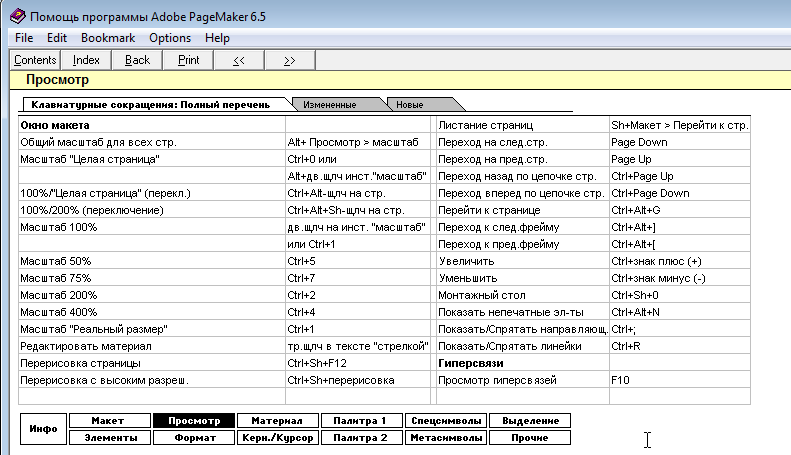Click the 'Ctrl+Sh+F12' shortcut cell
The image size is (791, 455).
358,363
